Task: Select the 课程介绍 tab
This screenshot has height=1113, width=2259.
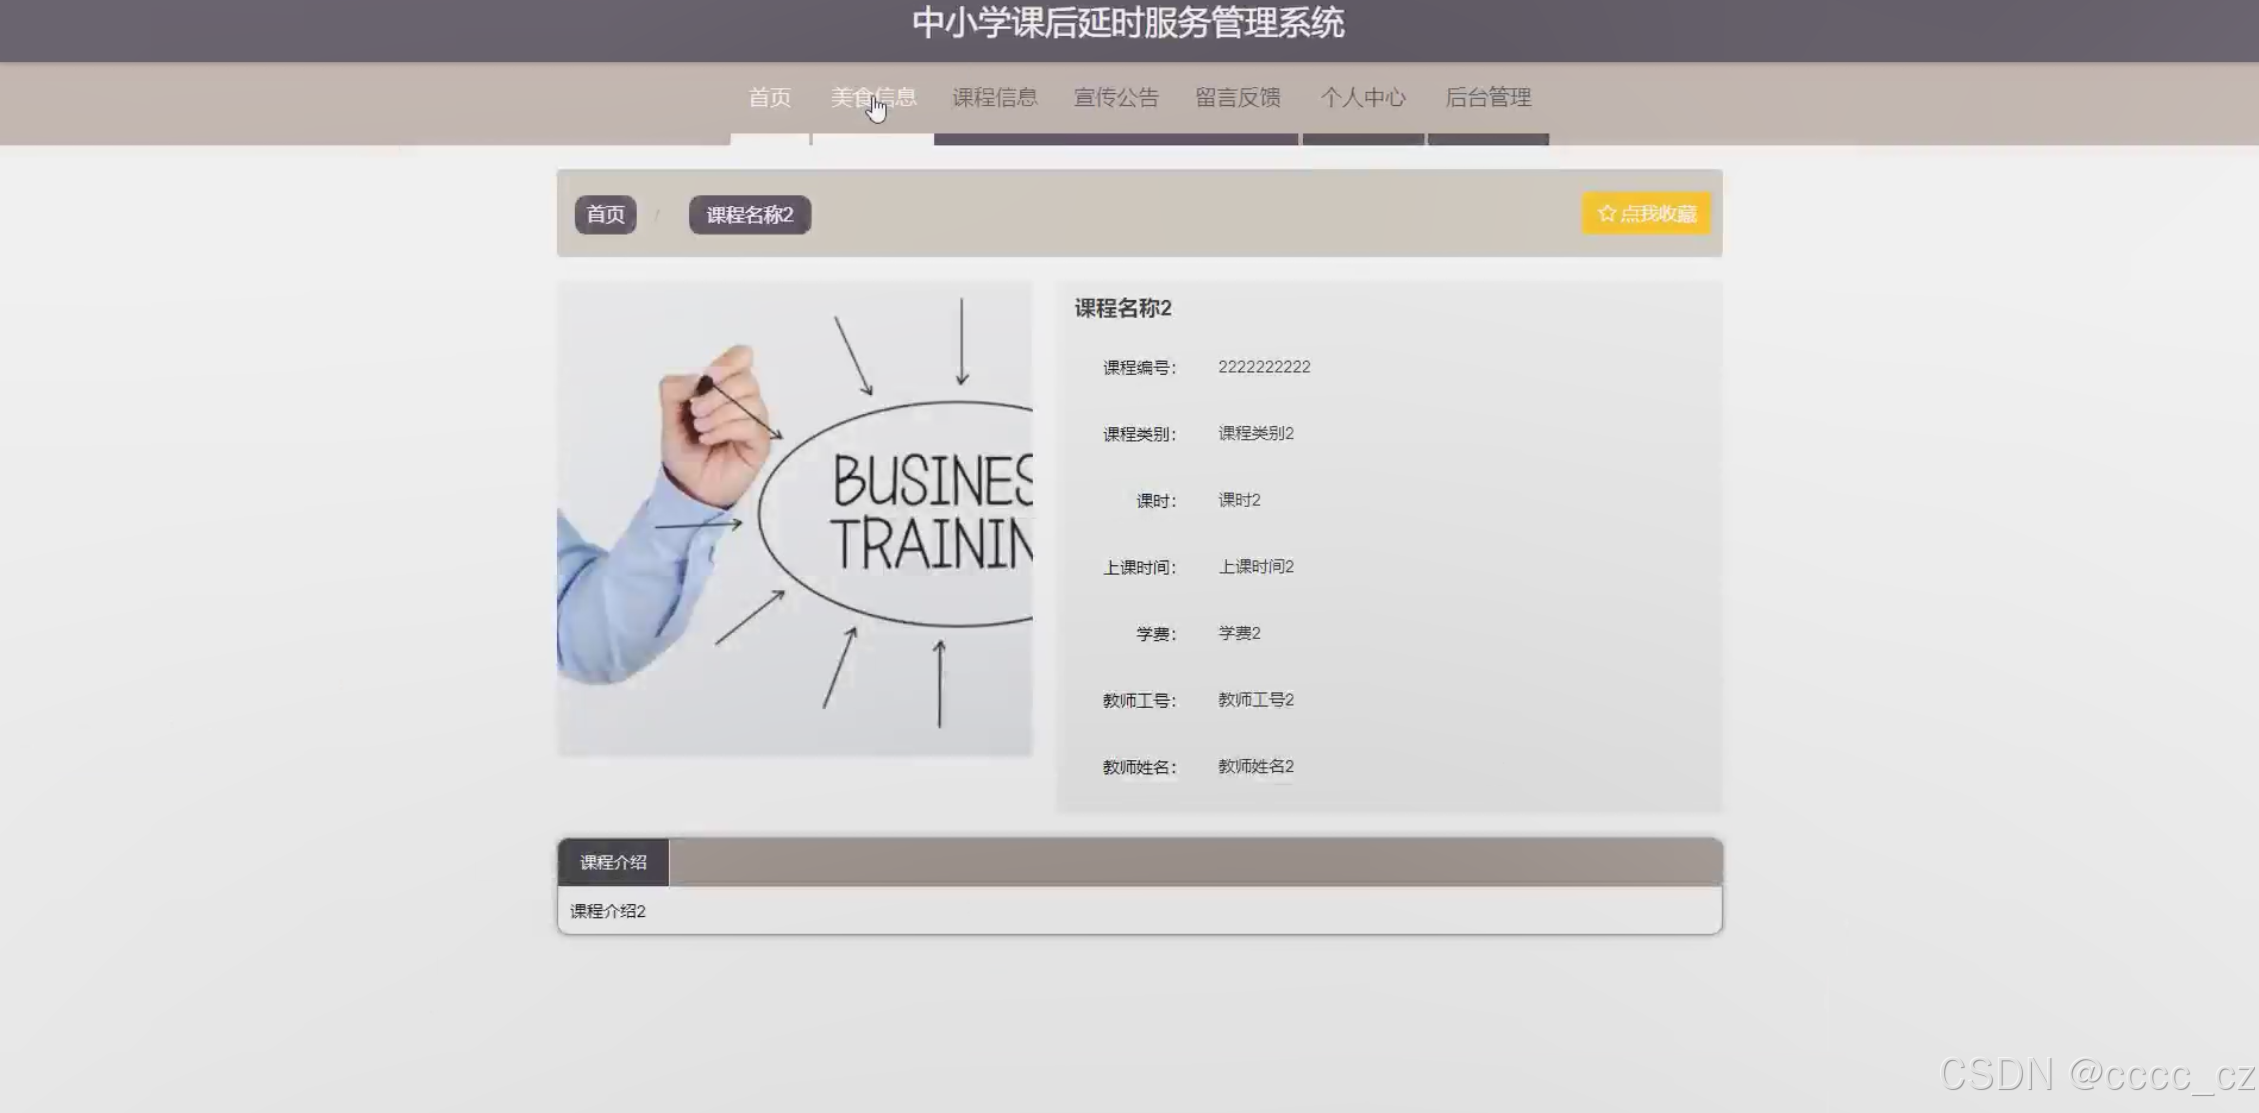Action: 613,862
